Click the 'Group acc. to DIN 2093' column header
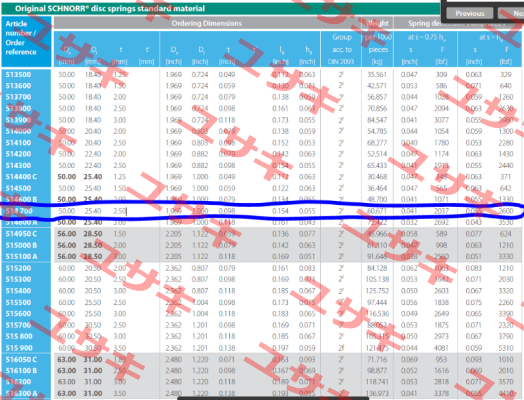 point(341,49)
